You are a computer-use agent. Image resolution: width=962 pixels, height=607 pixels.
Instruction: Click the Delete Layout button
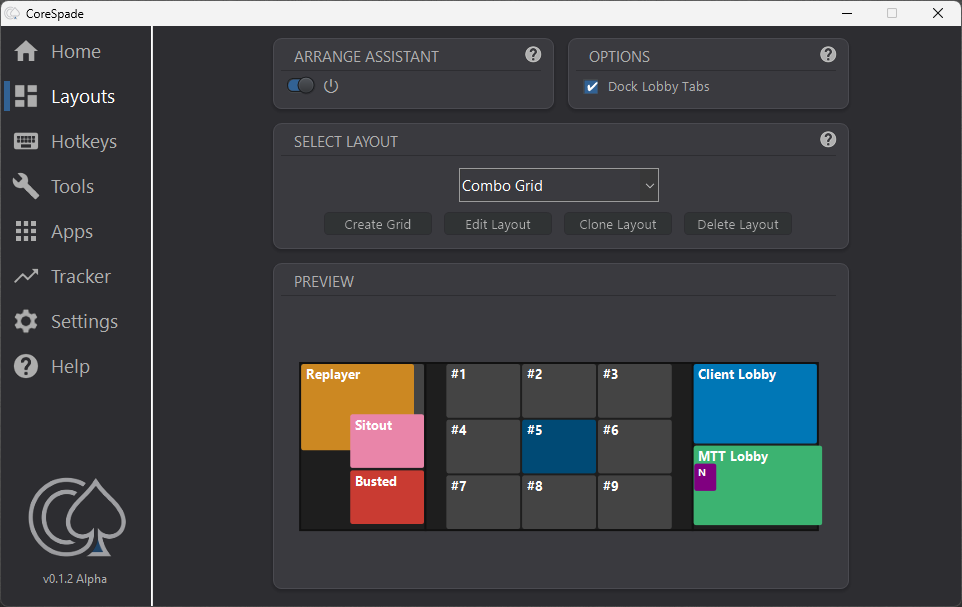coord(738,224)
